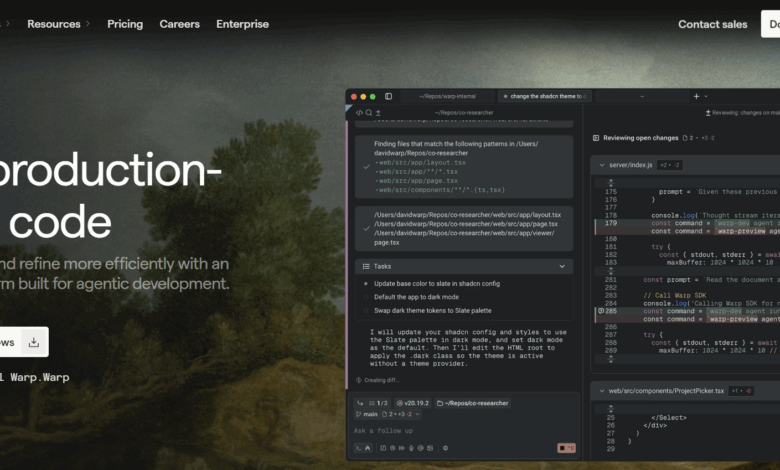The height and width of the screenshot is (470, 780).
Task: Collapse the Tasks section chevron
Action: [563, 267]
